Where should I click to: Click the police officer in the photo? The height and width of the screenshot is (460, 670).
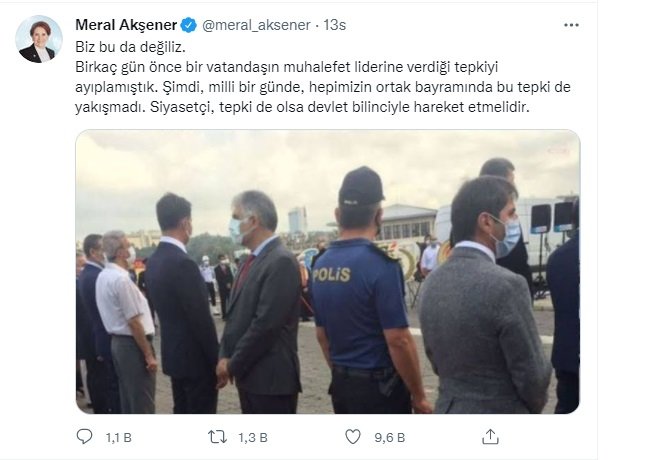362,290
